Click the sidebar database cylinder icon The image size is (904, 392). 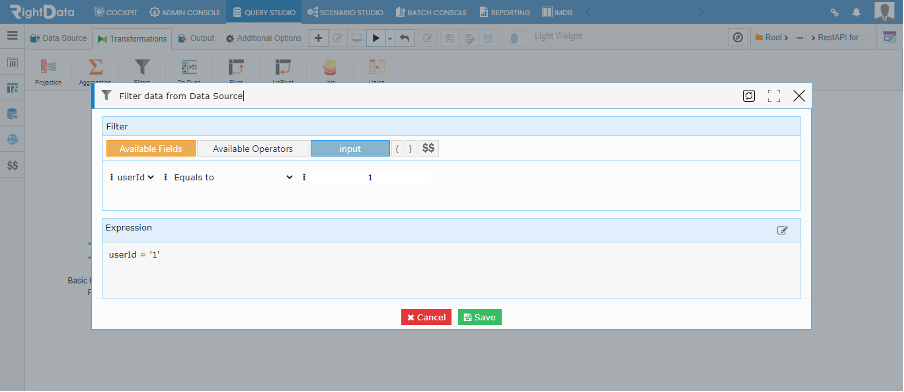point(12,114)
